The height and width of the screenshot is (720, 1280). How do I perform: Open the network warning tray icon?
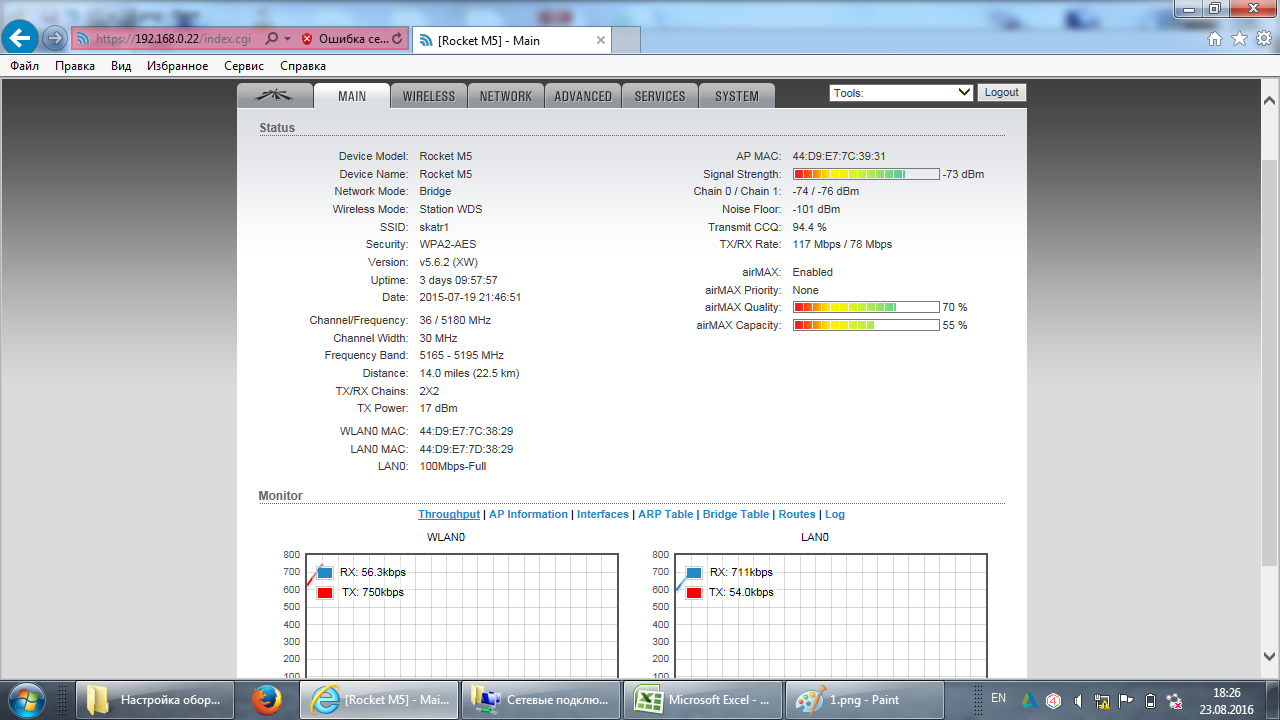click(1102, 701)
